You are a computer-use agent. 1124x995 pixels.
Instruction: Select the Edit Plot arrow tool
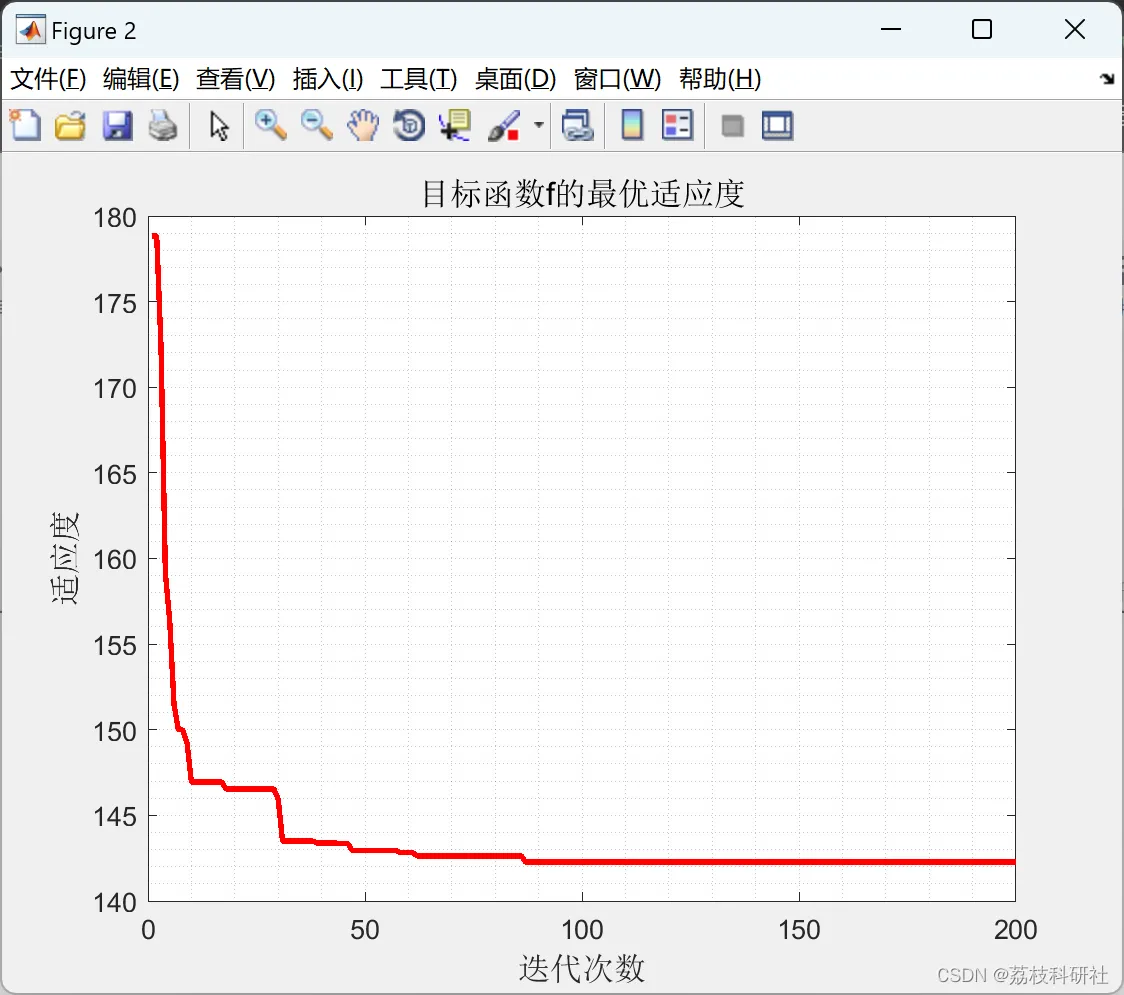219,125
